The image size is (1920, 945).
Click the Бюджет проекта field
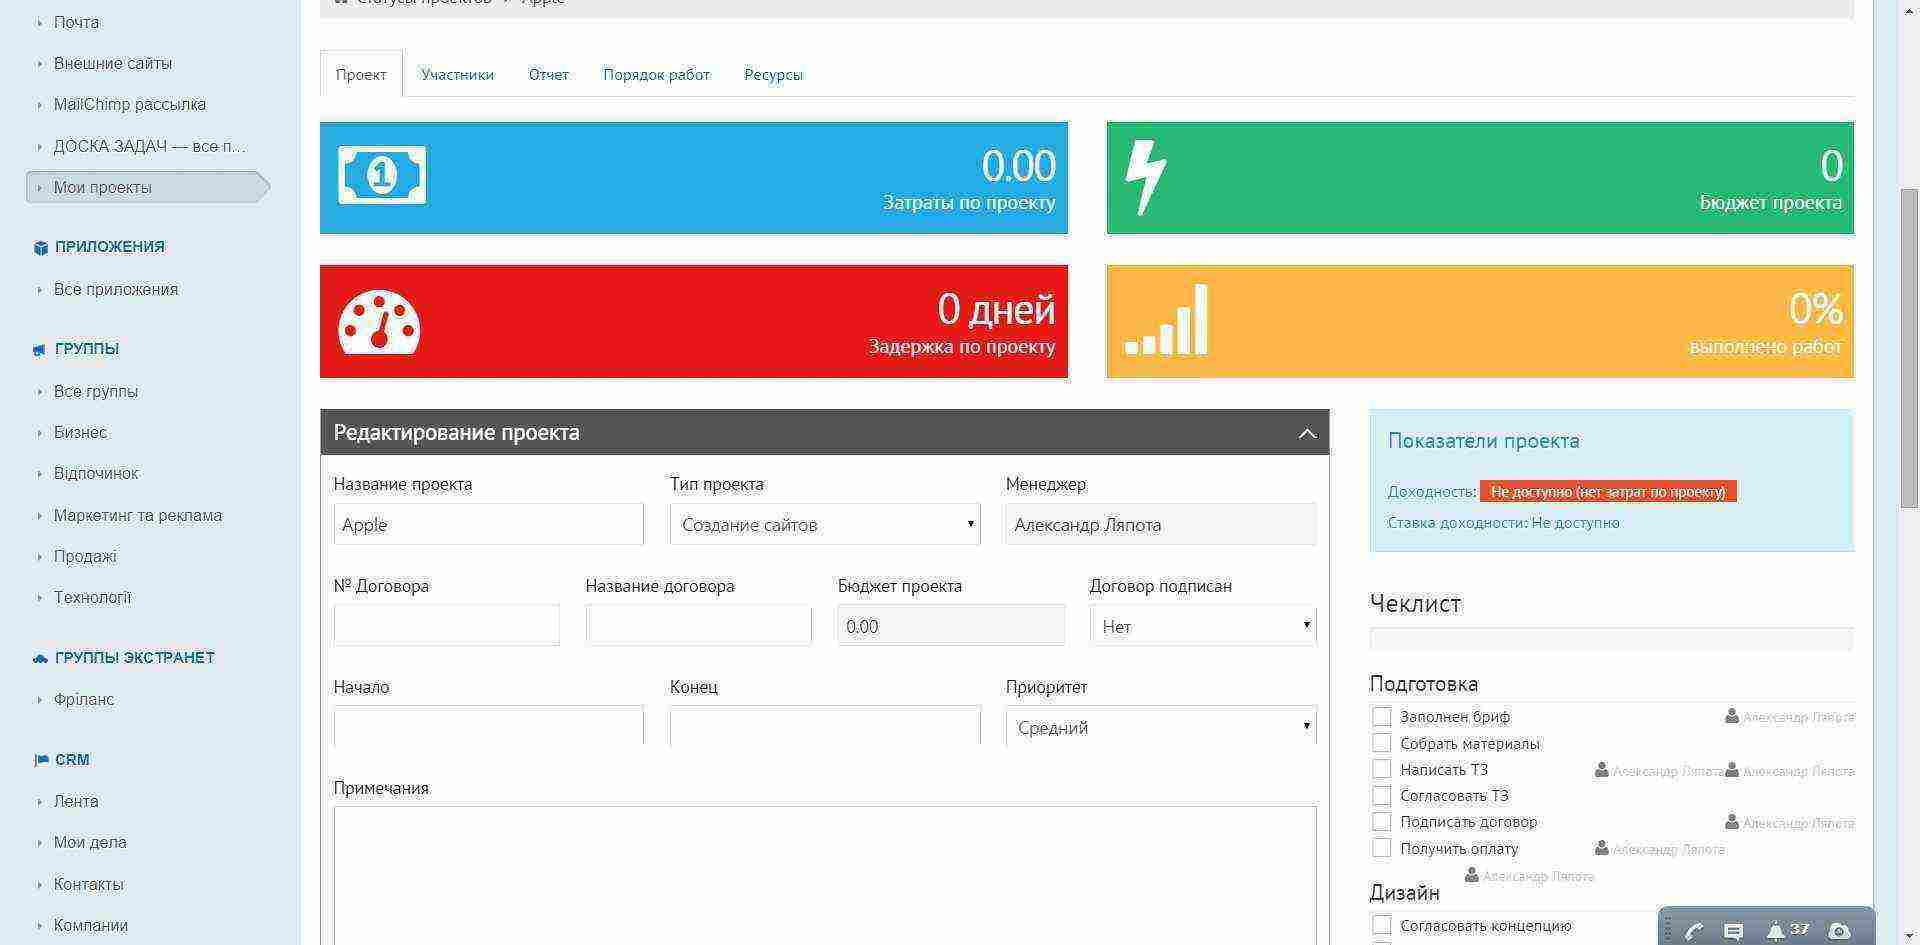click(951, 626)
